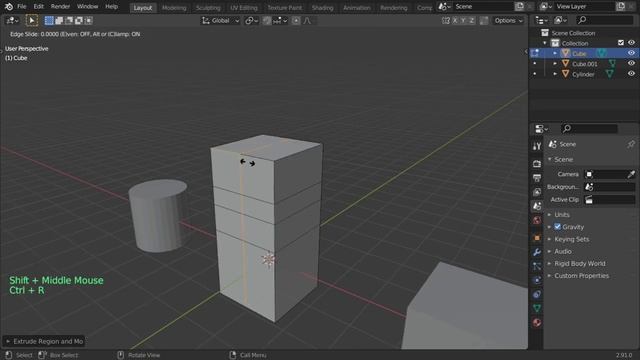
Task: Expand the Cylinder item in outliner
Action: [555, 74]
